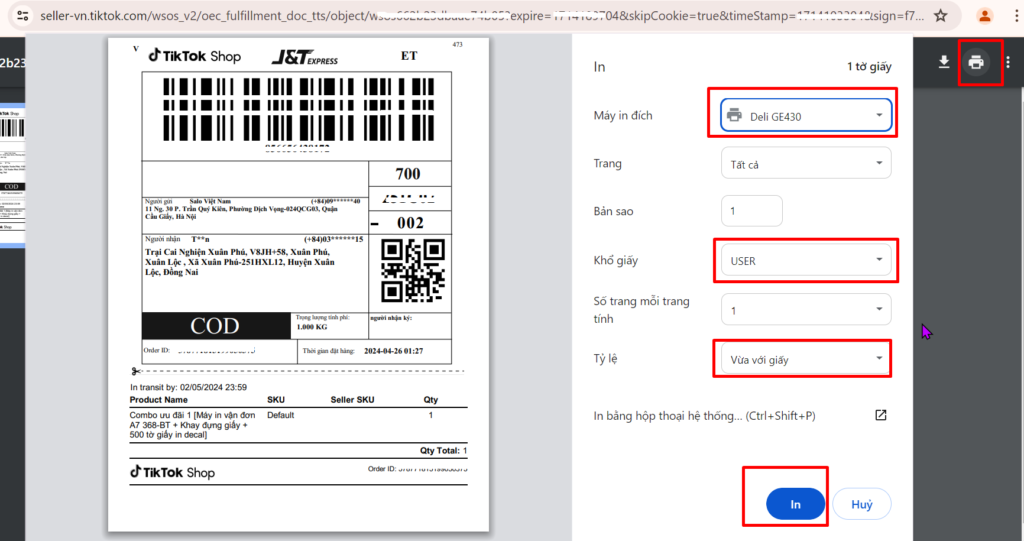1024x541 pixels.
Task: Open the Máy in đích printer dropdown
Action: pyautogui.click(x=805, y=116)
